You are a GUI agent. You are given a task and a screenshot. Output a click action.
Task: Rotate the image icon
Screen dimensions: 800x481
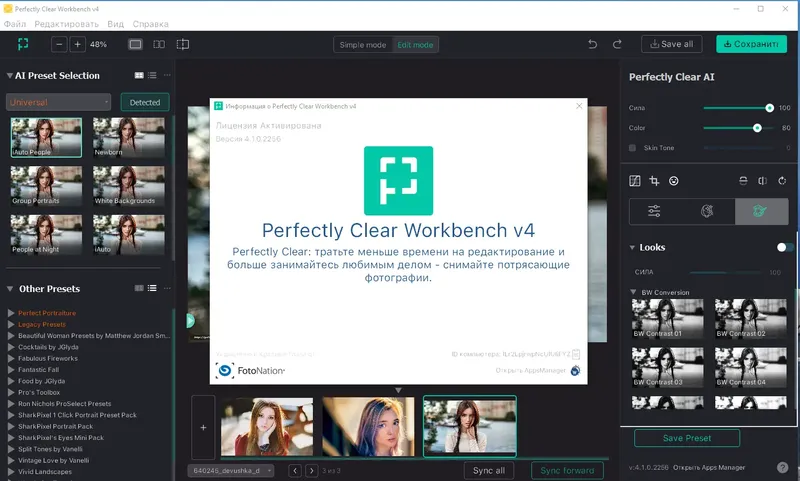tap(782, 181)
